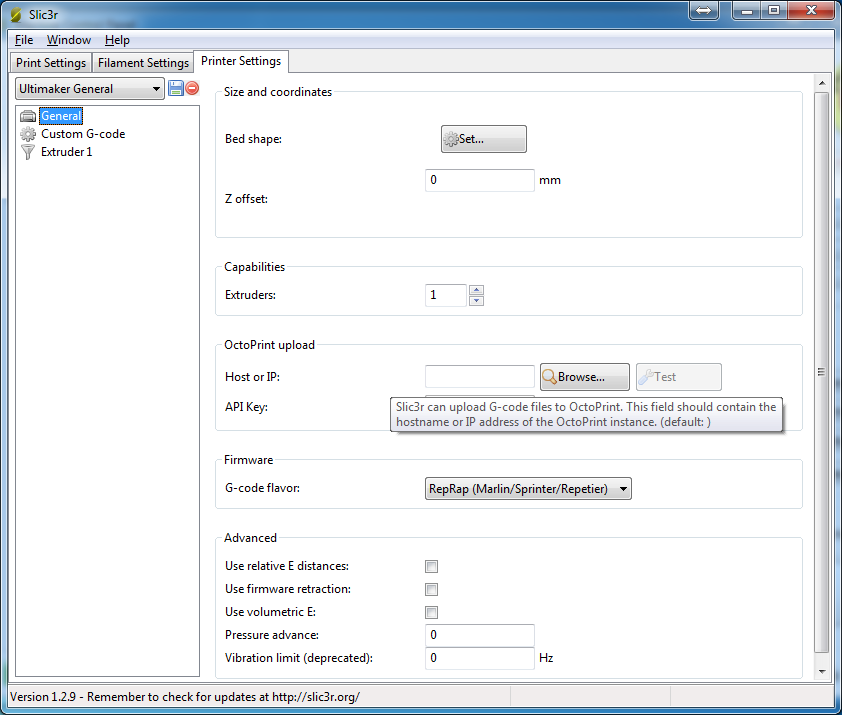Screen dimensions: 842x715
Task: Select the Printer Settings tab
Action: coord(241,61)
